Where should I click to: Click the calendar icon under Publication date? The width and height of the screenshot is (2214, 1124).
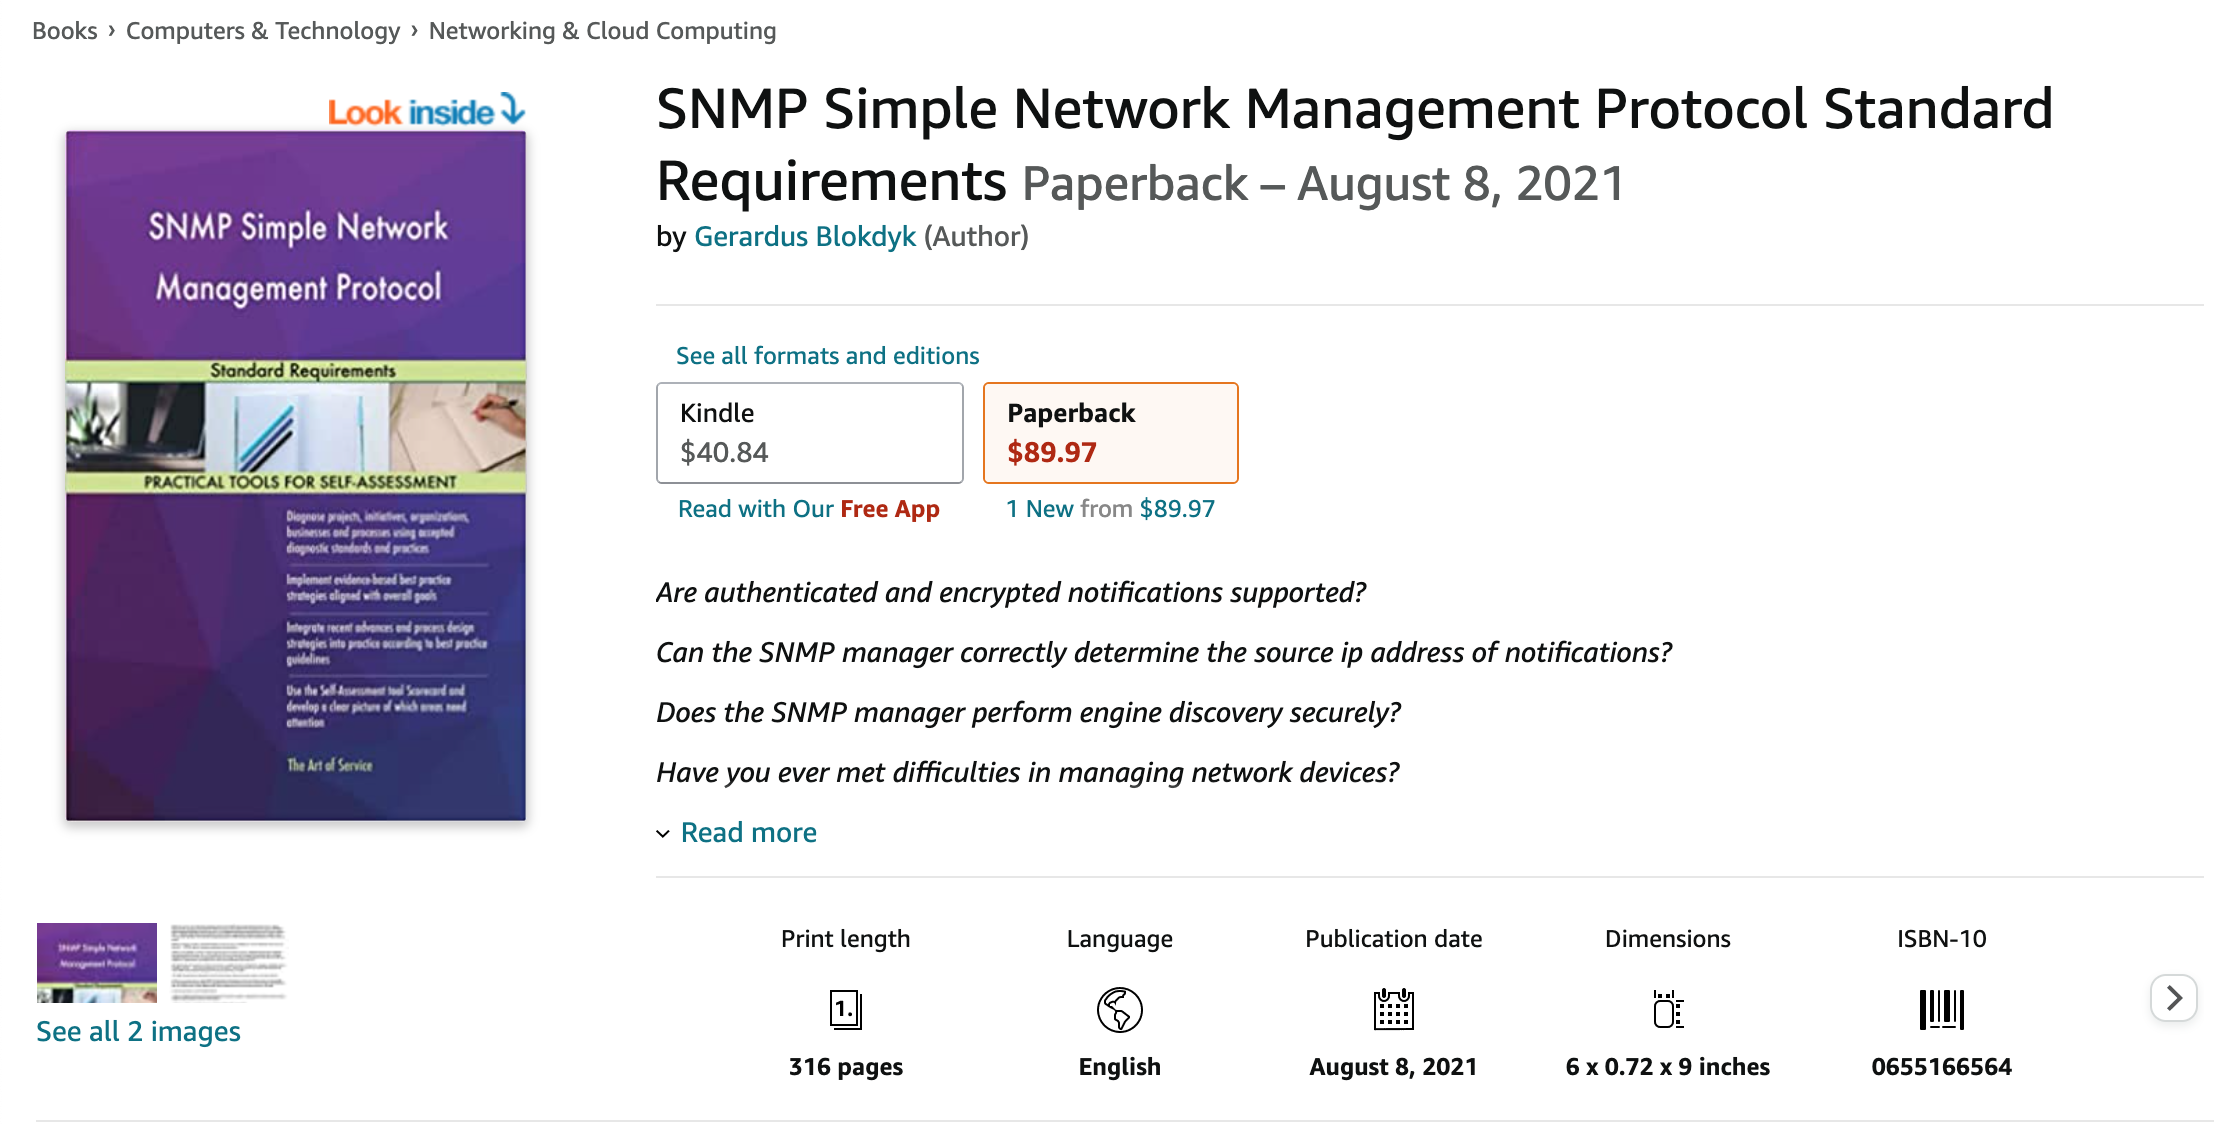(1394, 1010)
